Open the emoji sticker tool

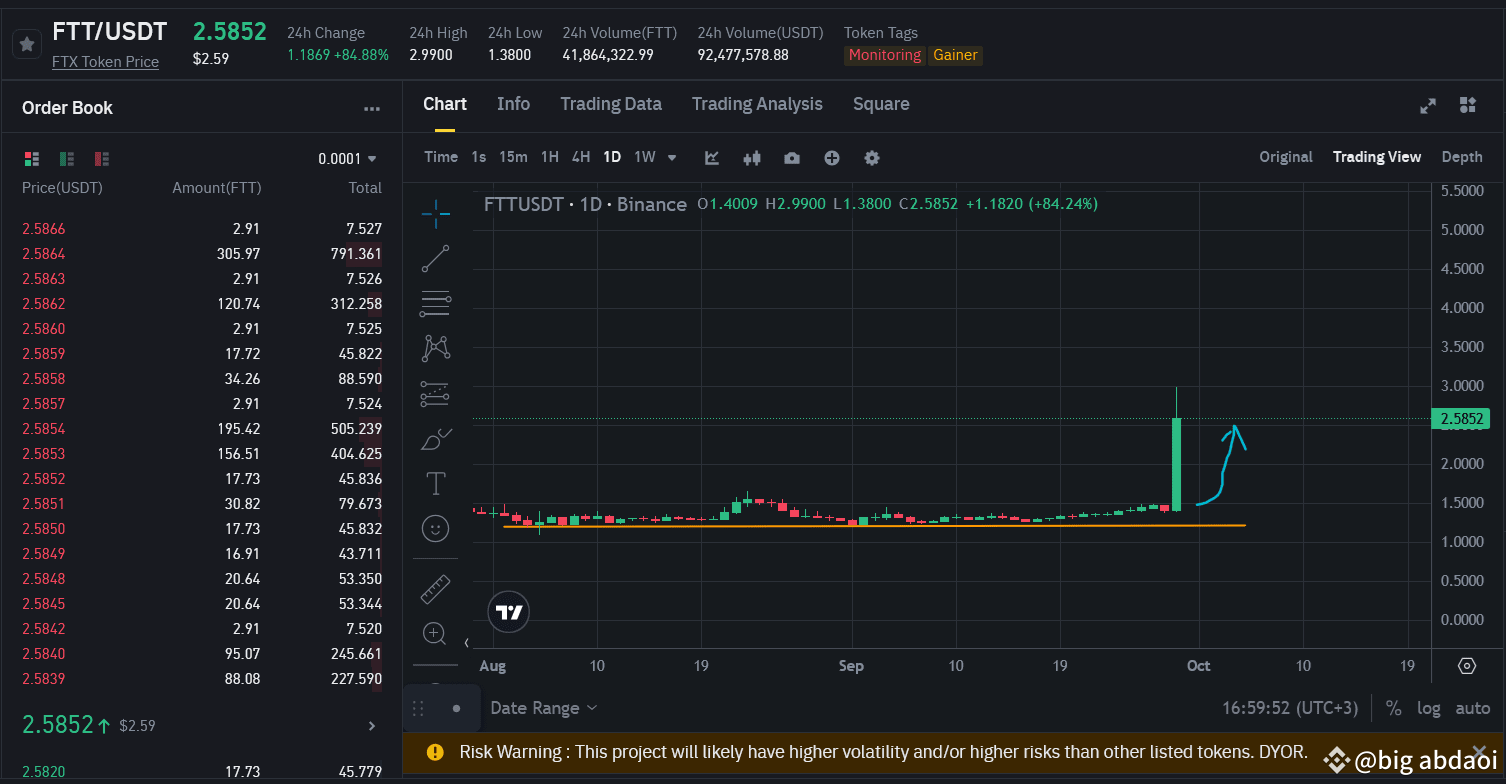coord(435,528)
